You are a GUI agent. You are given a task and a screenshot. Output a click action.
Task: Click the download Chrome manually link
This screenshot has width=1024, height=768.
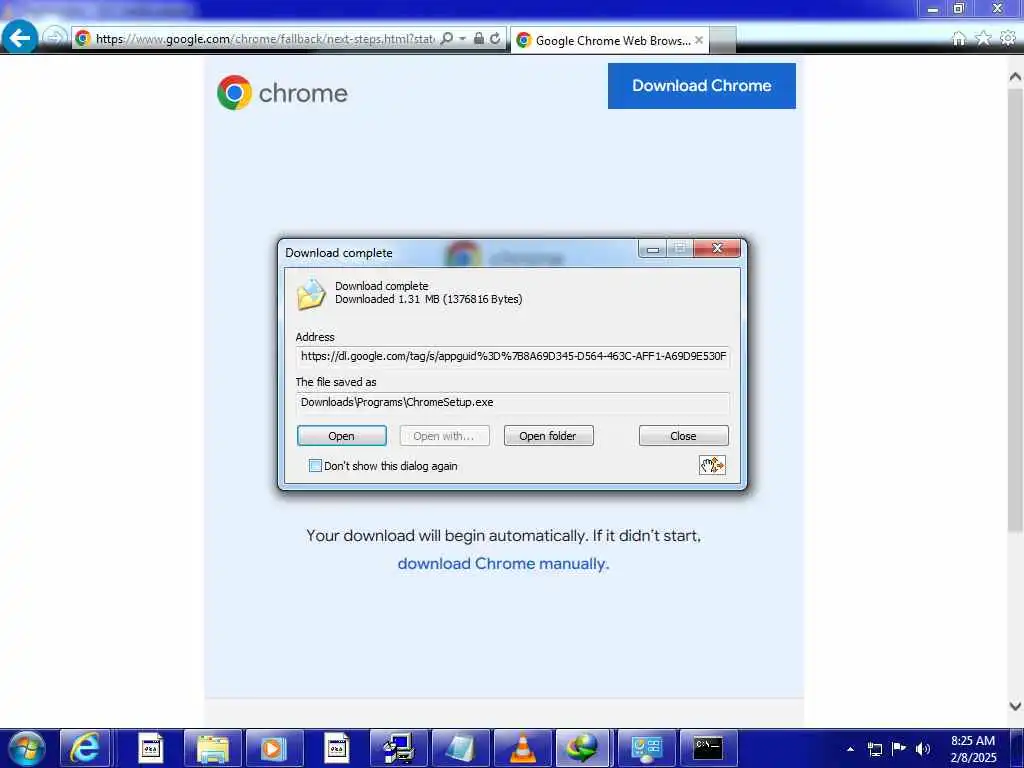(x=503, y=564)
